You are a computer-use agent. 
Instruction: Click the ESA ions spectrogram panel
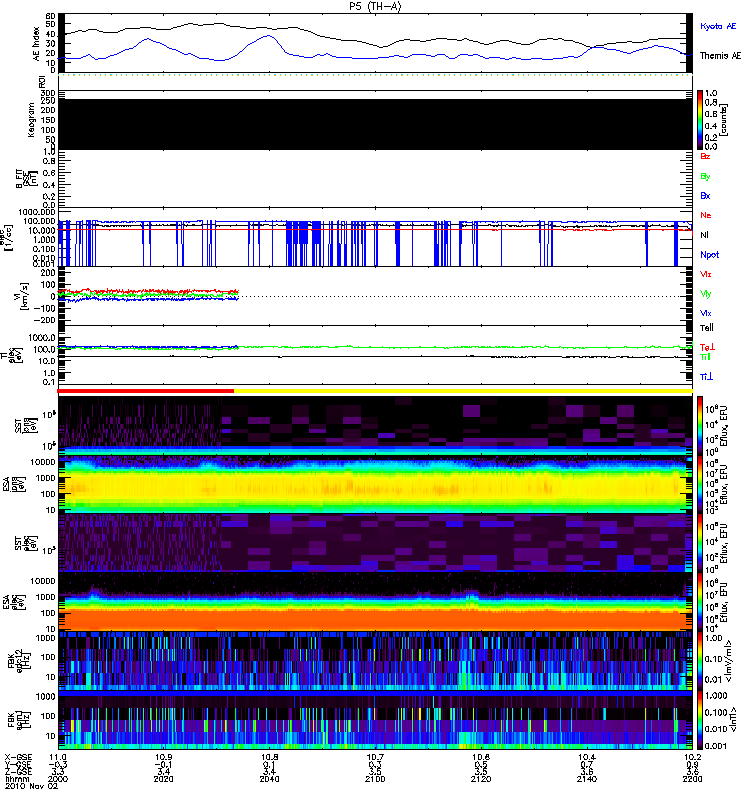tap(376, 484)
